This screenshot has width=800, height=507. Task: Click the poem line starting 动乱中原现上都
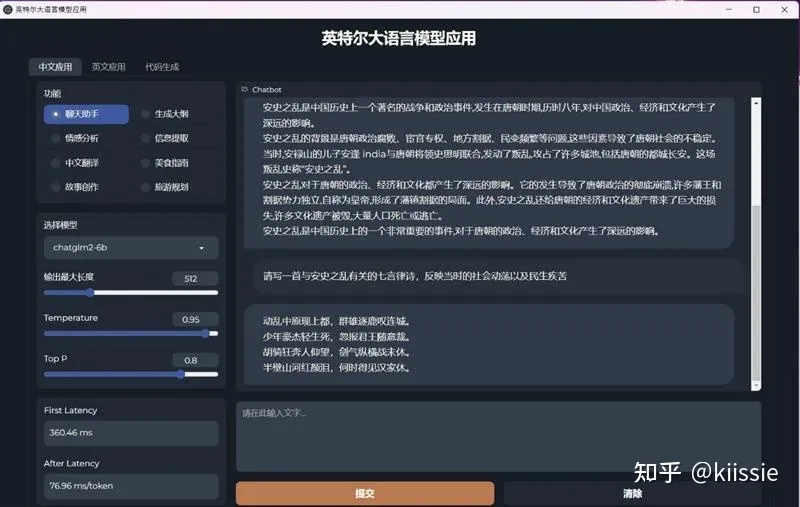pyautogui.click(x=337, y=321)
